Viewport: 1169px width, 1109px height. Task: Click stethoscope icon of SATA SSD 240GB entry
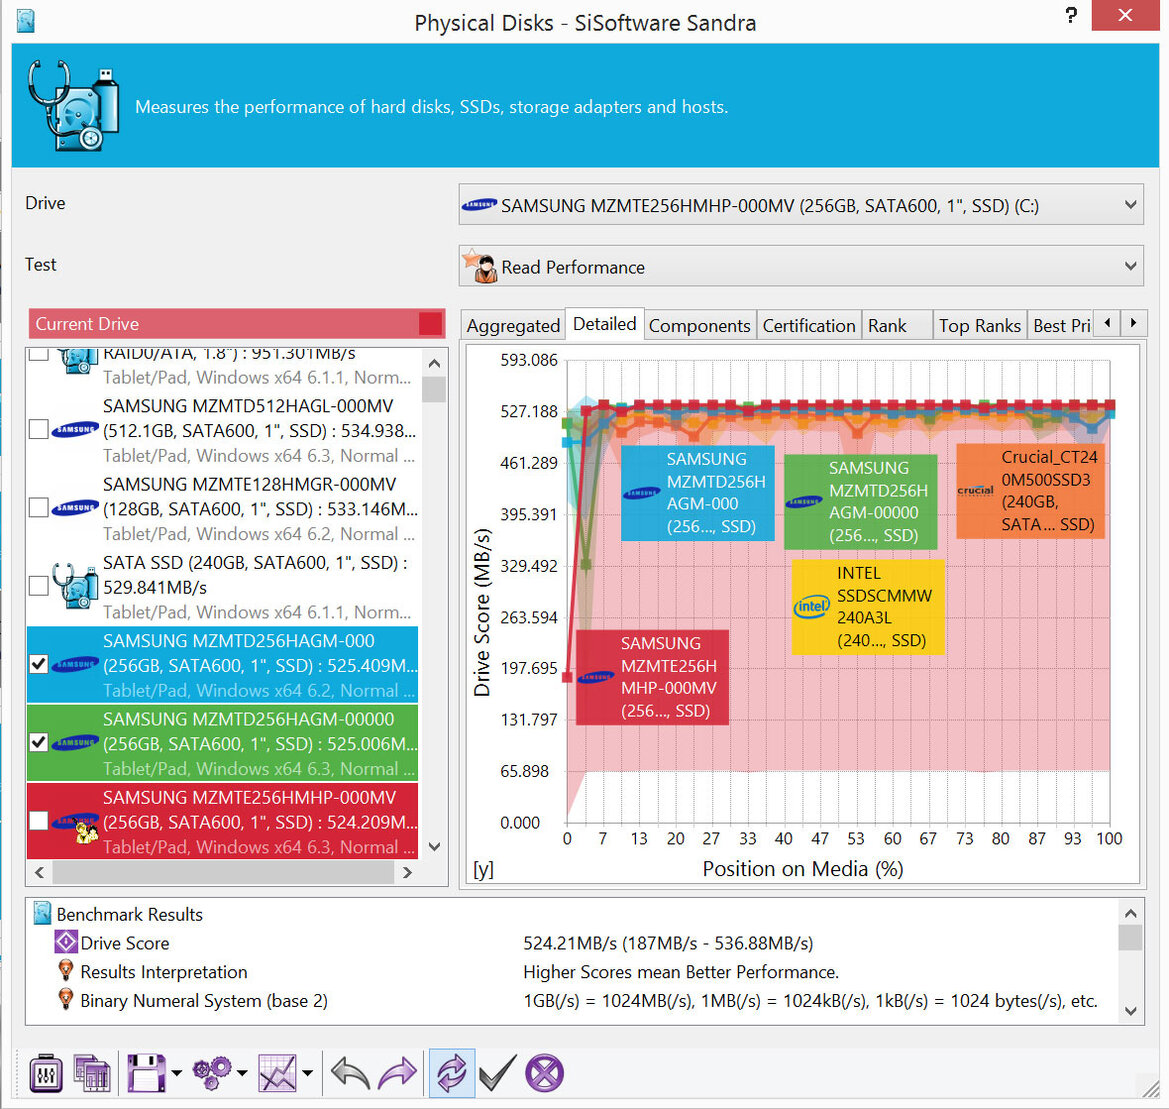click(75, 586)
